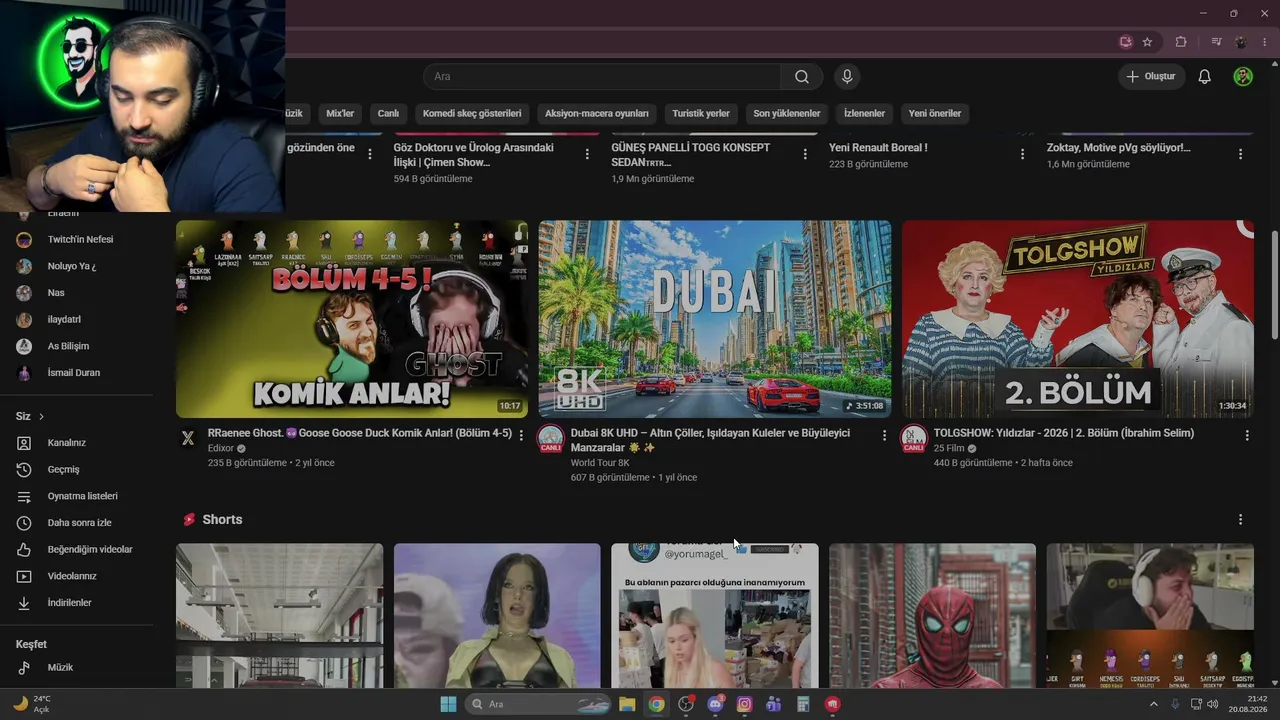
Task: Open Daha sonra izle list
Action: coord(77,523)
